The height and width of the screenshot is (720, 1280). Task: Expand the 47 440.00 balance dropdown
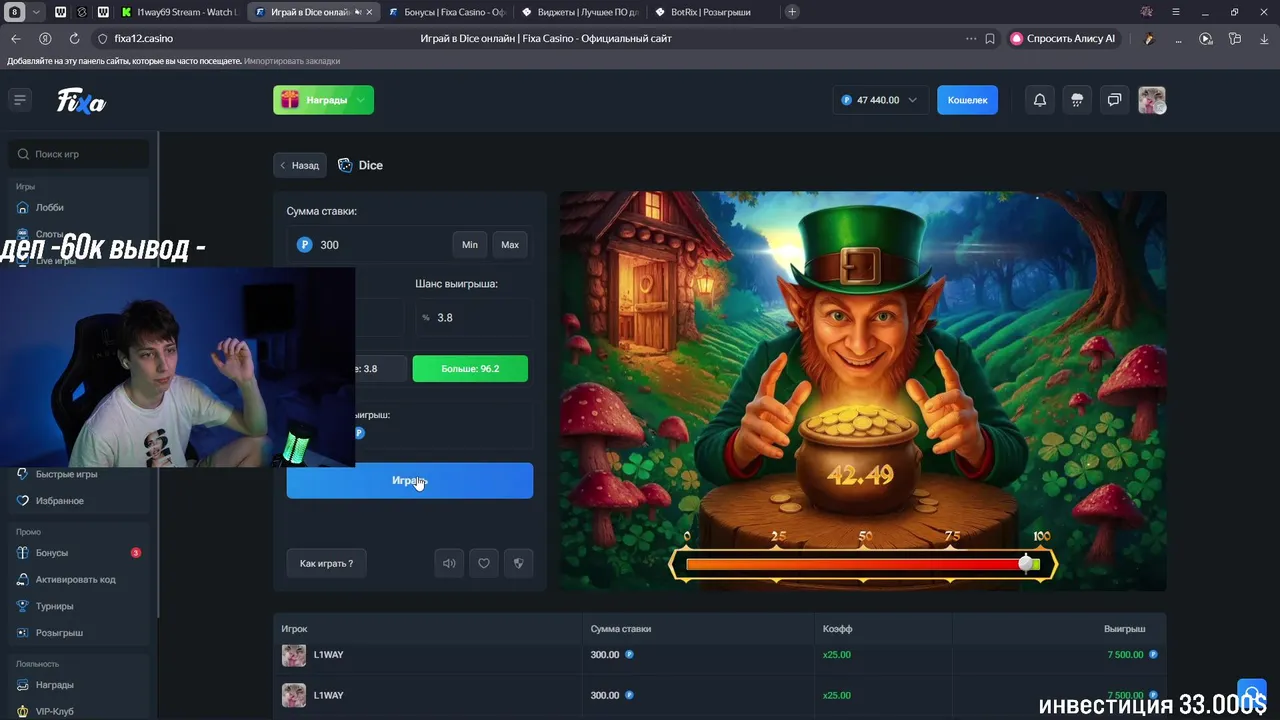(x=878, y=100)
